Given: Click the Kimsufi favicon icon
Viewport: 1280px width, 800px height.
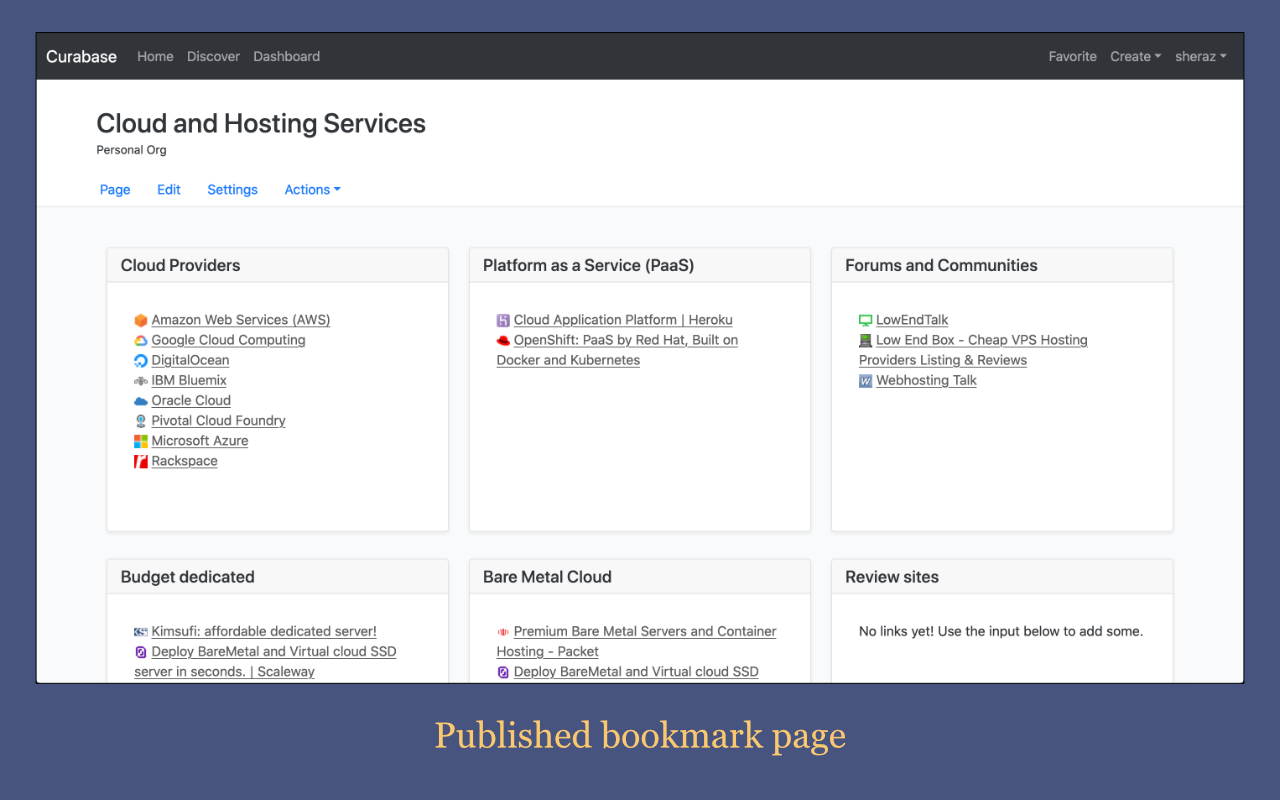Looking at the screenshot, I should (x=141, y=632).
